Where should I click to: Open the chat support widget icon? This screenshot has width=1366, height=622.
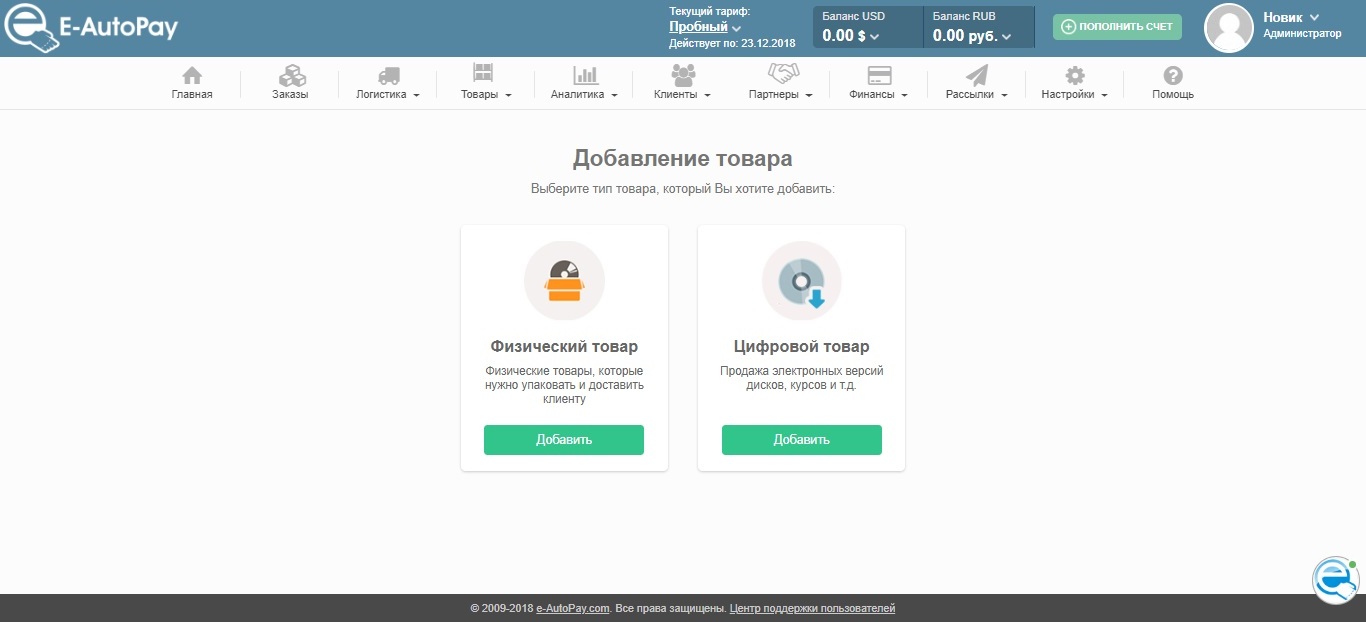1335,580
